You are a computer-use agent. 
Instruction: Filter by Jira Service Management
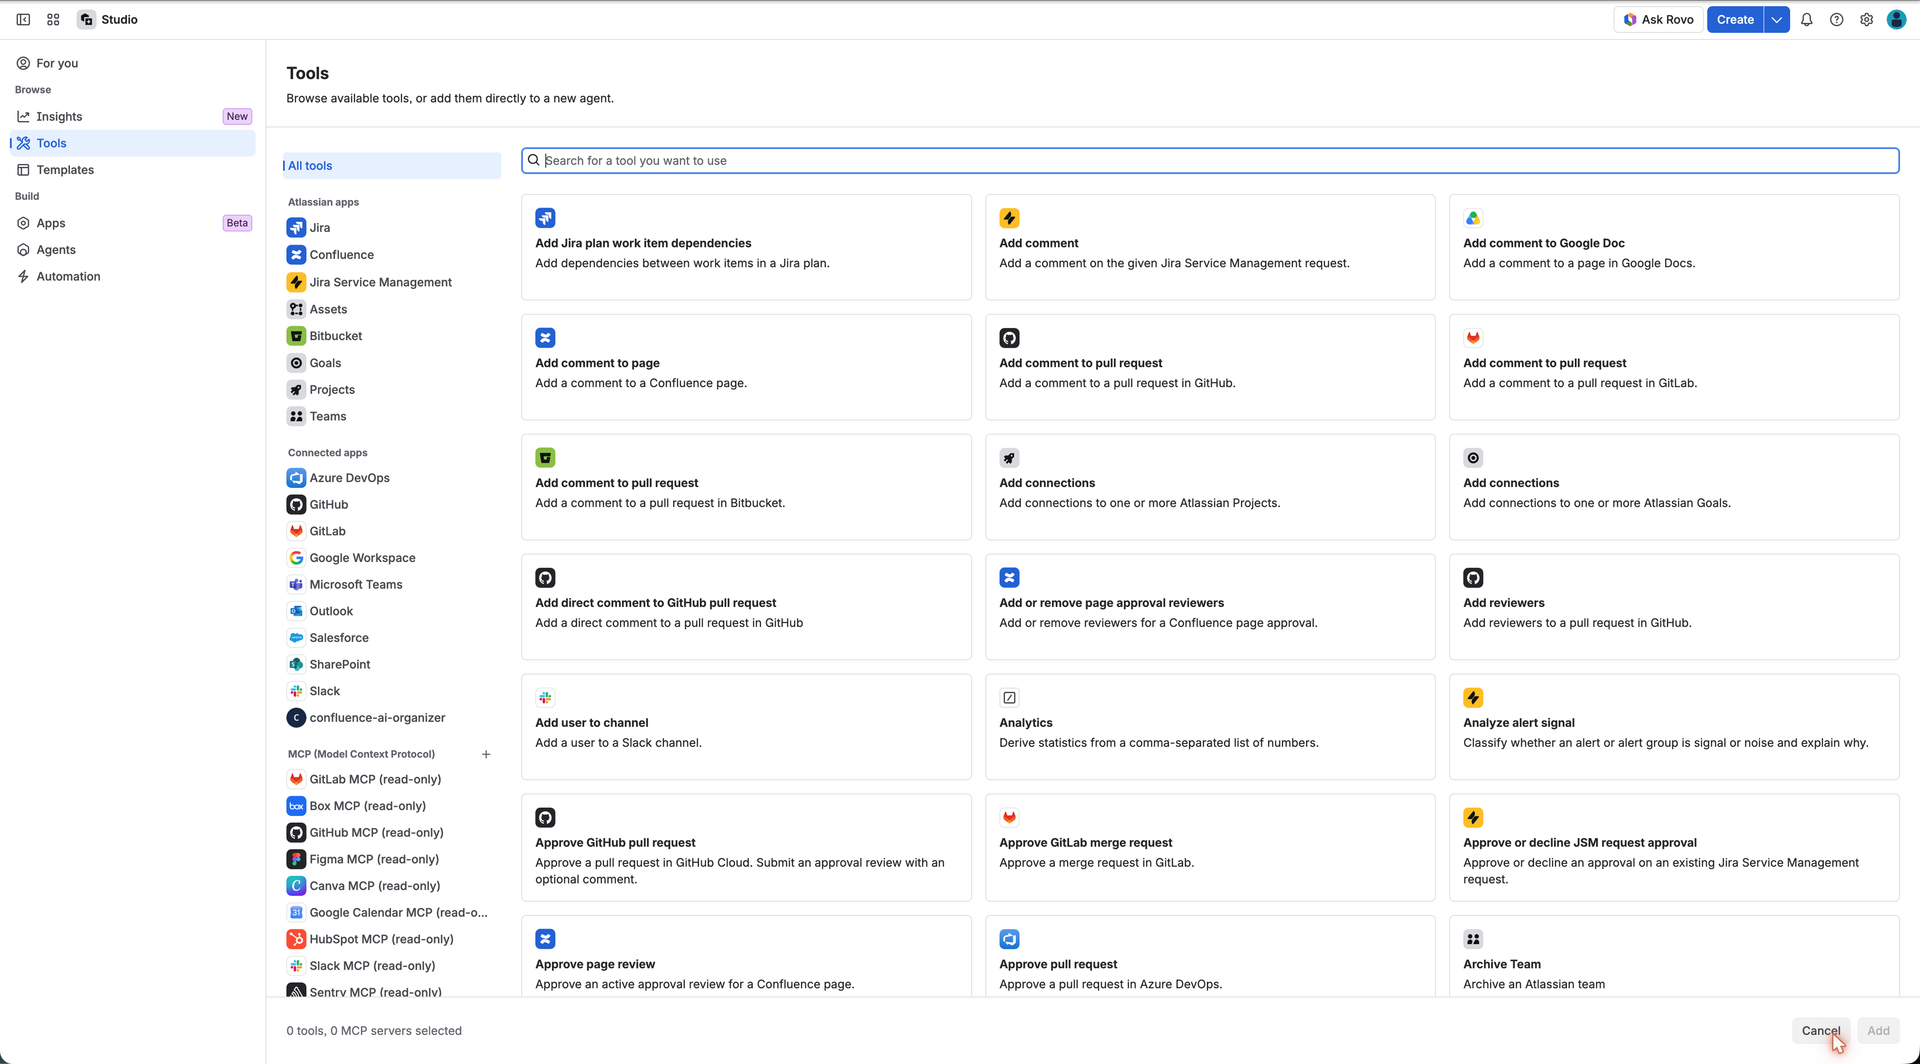pos(391,282)
